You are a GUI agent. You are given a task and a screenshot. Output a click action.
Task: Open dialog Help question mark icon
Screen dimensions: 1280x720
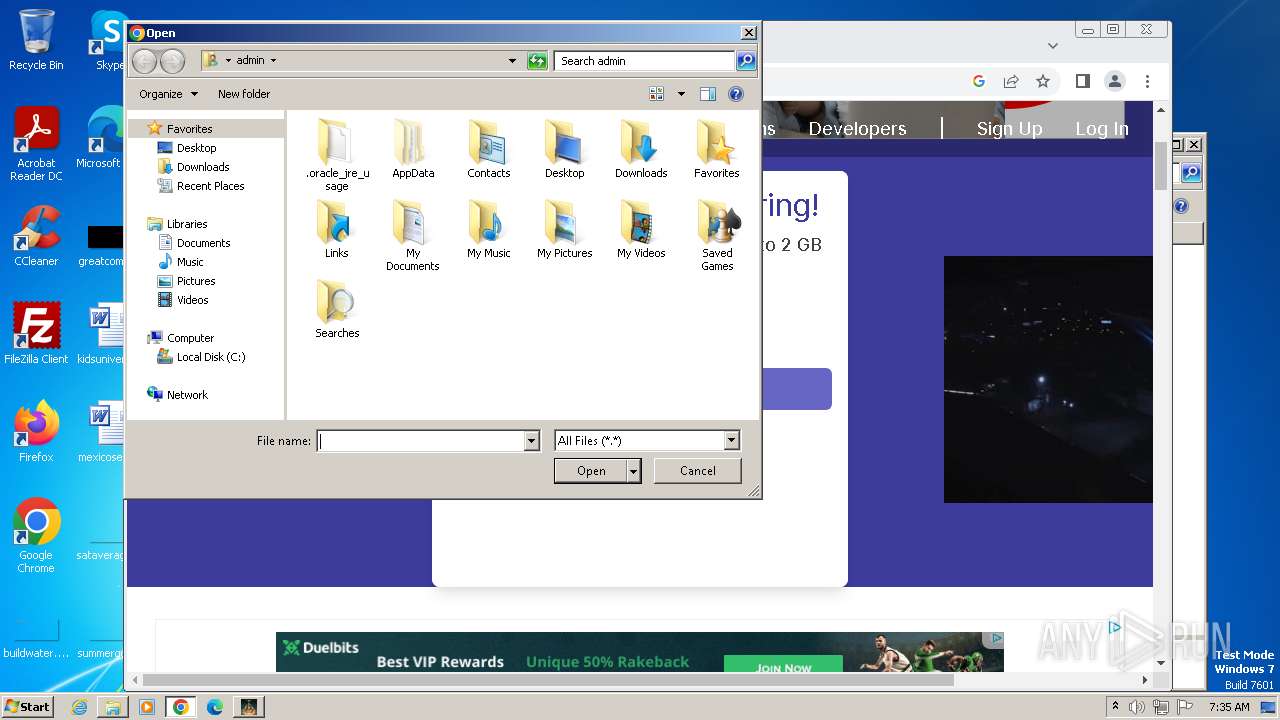tap(736, 94)
